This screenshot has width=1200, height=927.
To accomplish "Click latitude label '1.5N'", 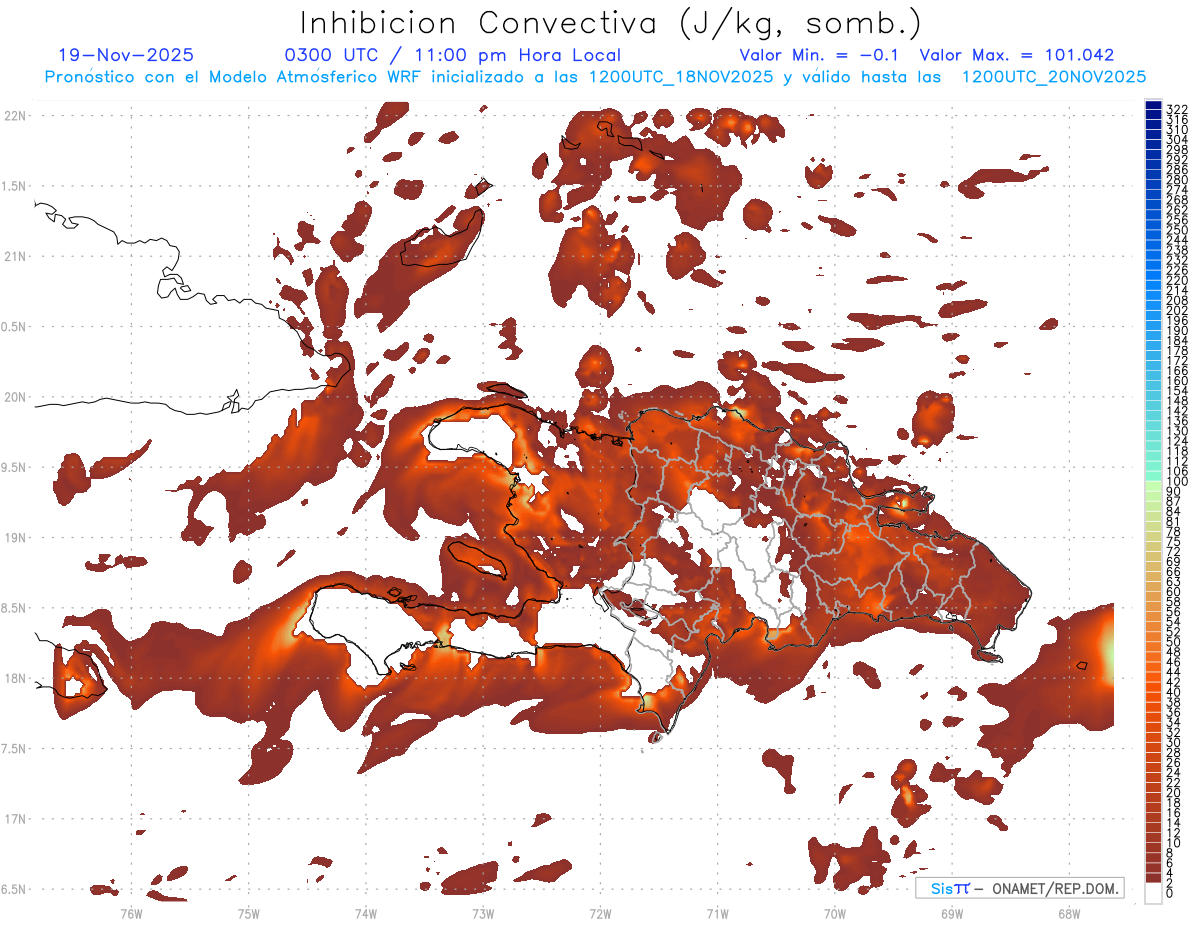I will (x=14, y=186).
